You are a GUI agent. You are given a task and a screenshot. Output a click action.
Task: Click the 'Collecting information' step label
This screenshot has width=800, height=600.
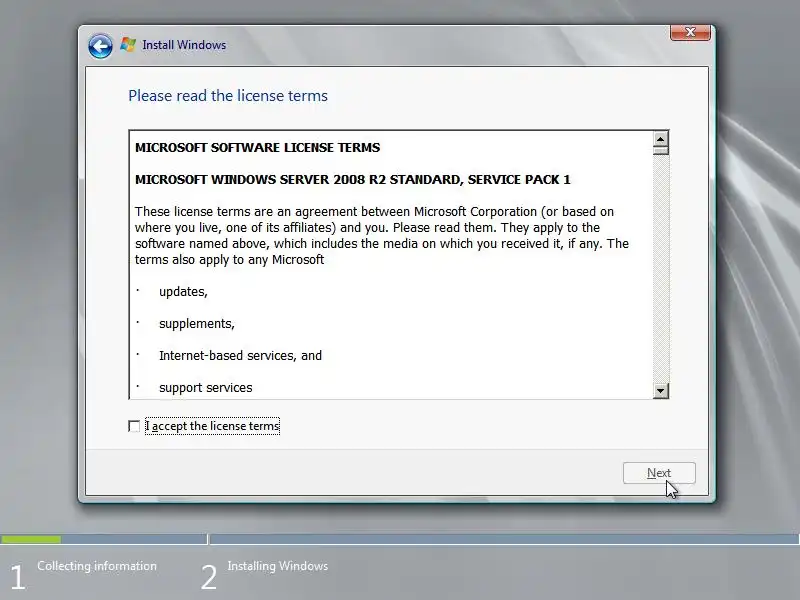coord(97,566)
